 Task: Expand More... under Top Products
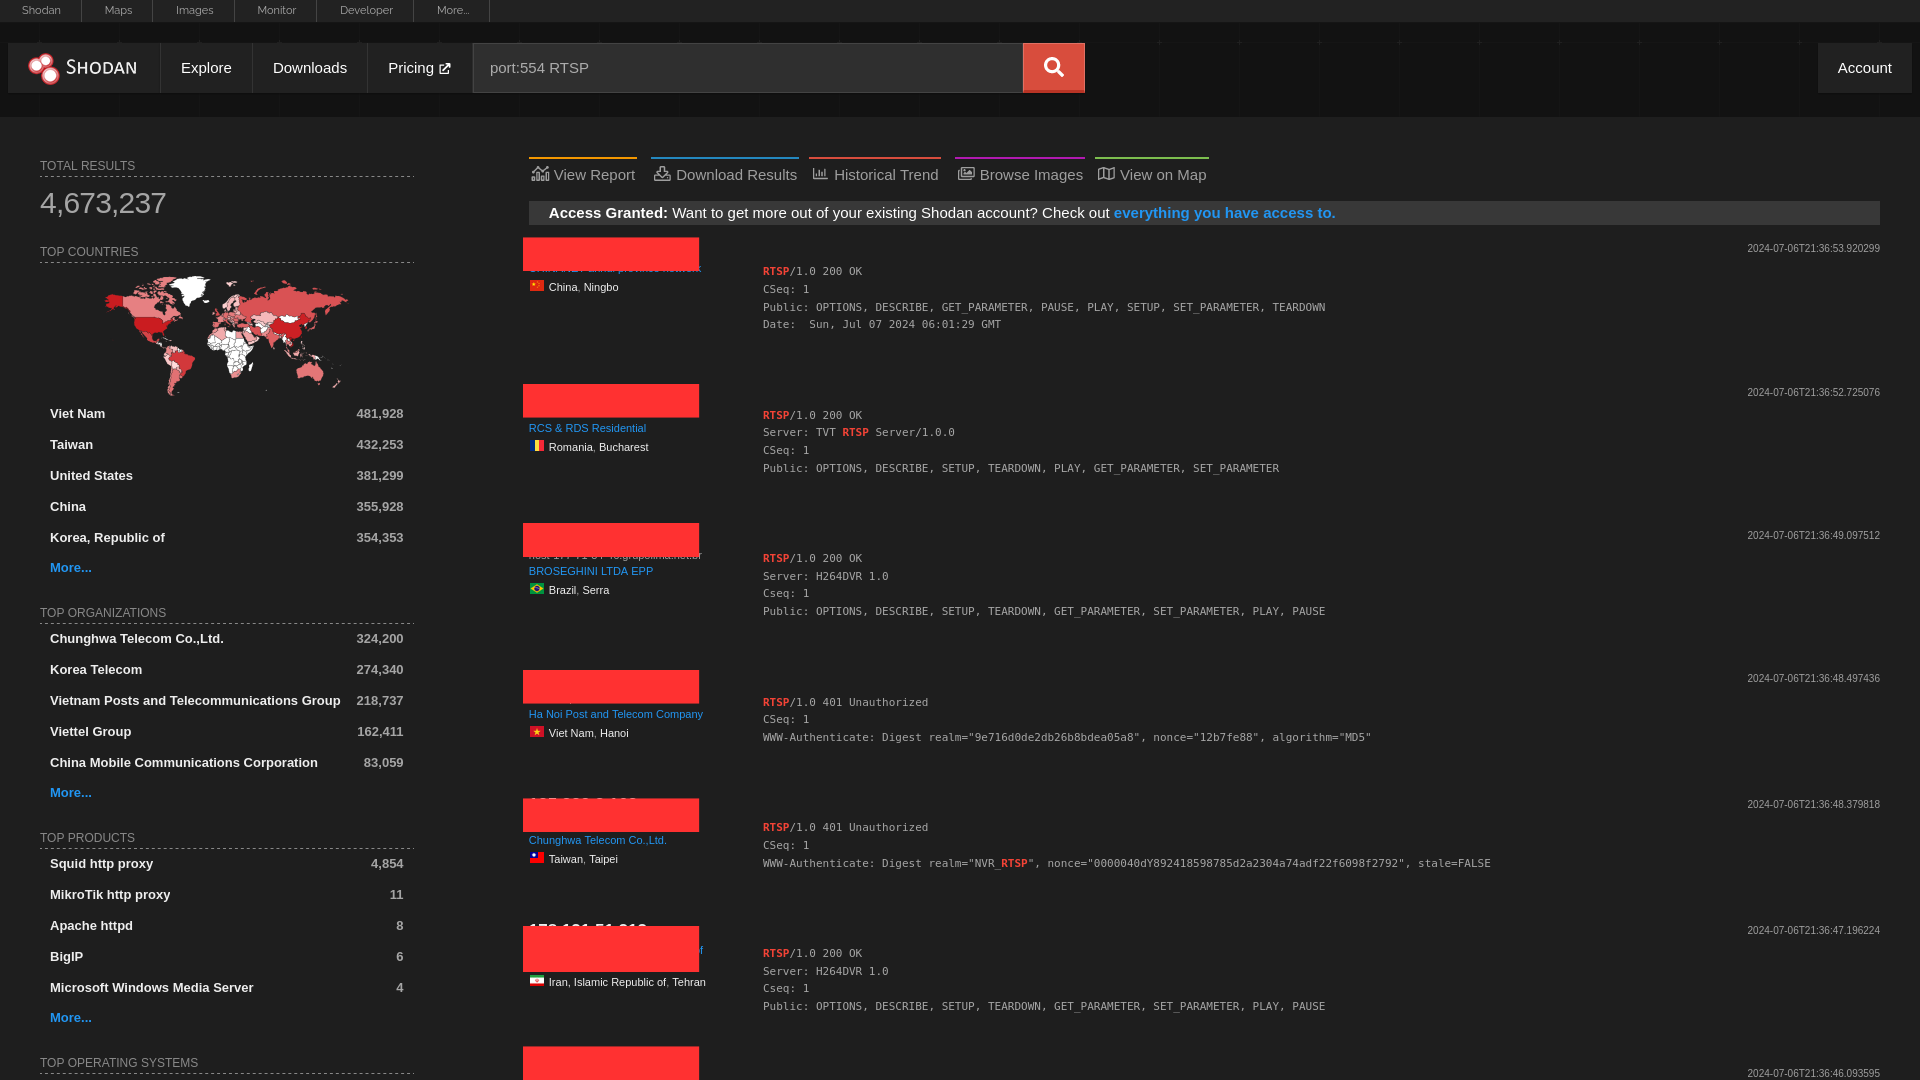coord(70,1017)
